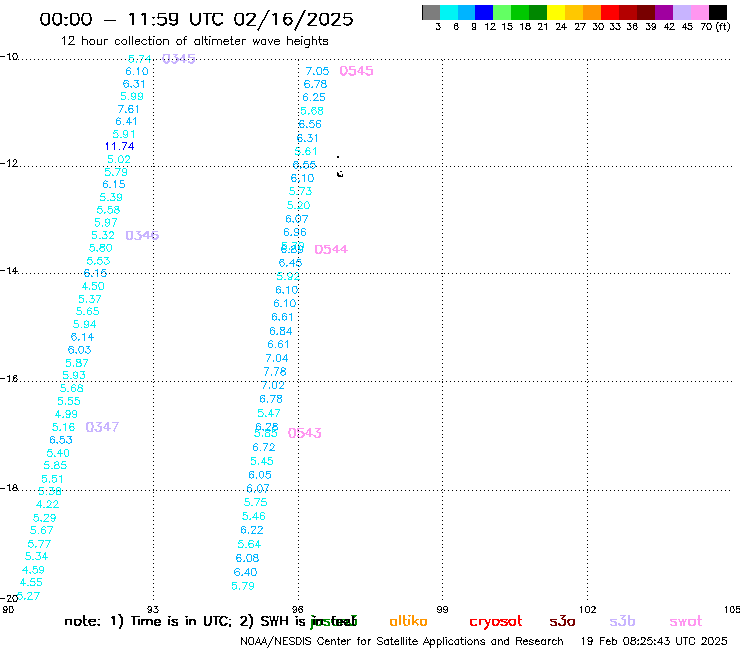The height and width of the screenshot is (650, 740).
Task: Pick the dark blue 12 ft swatch
Action: coord(484,12)
